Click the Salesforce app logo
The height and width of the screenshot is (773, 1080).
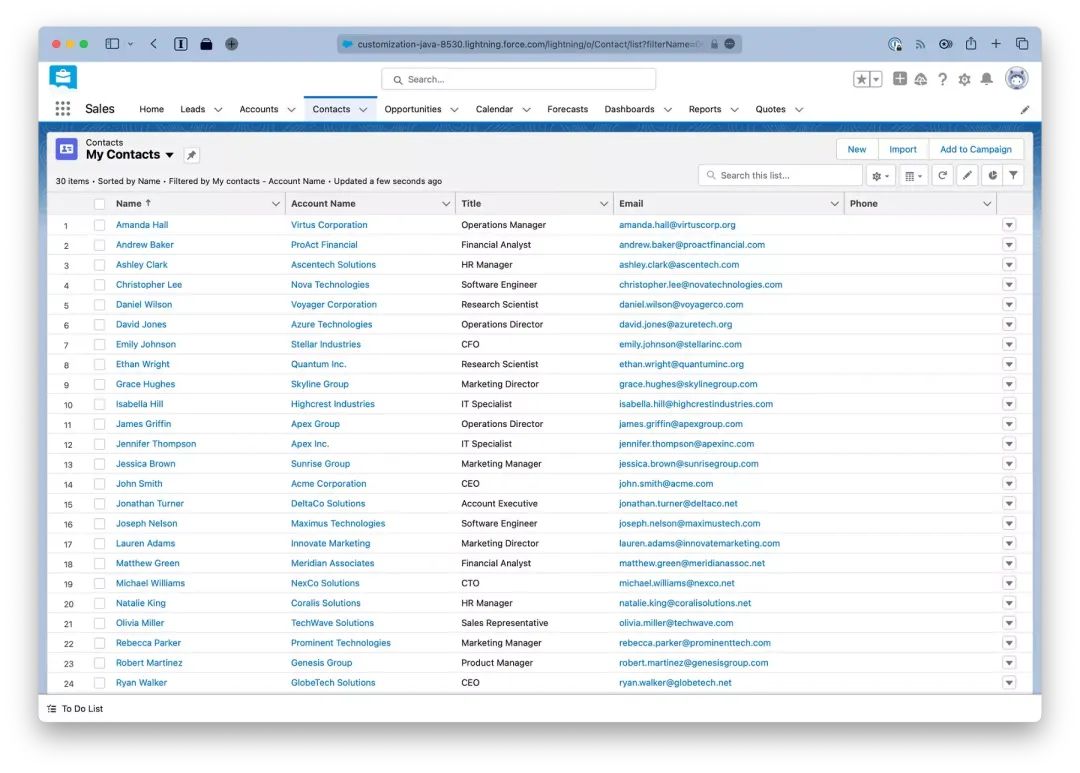point(63,77)
